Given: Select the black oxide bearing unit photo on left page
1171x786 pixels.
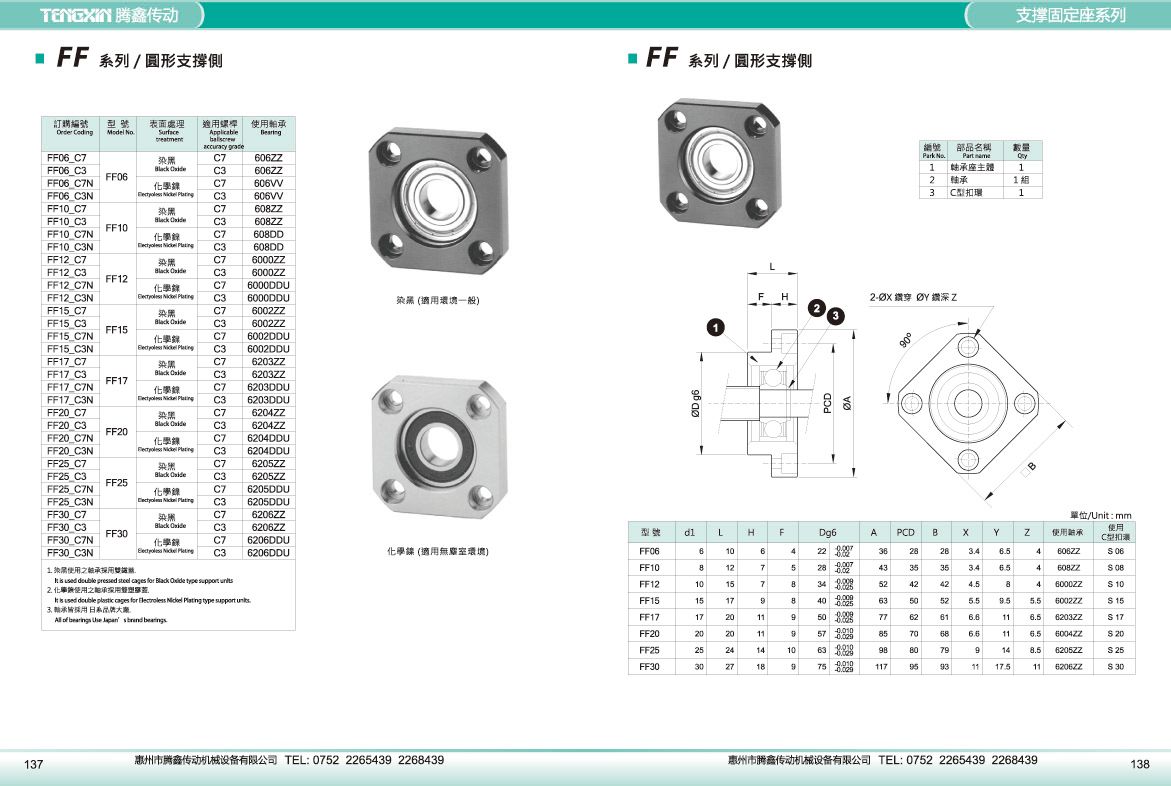Looking at the screenshot, I should 433,200.
